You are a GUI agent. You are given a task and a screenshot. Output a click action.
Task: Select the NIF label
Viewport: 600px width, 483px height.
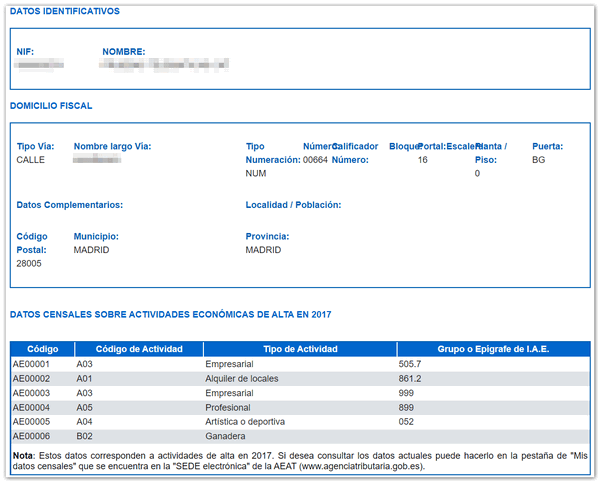25,52
